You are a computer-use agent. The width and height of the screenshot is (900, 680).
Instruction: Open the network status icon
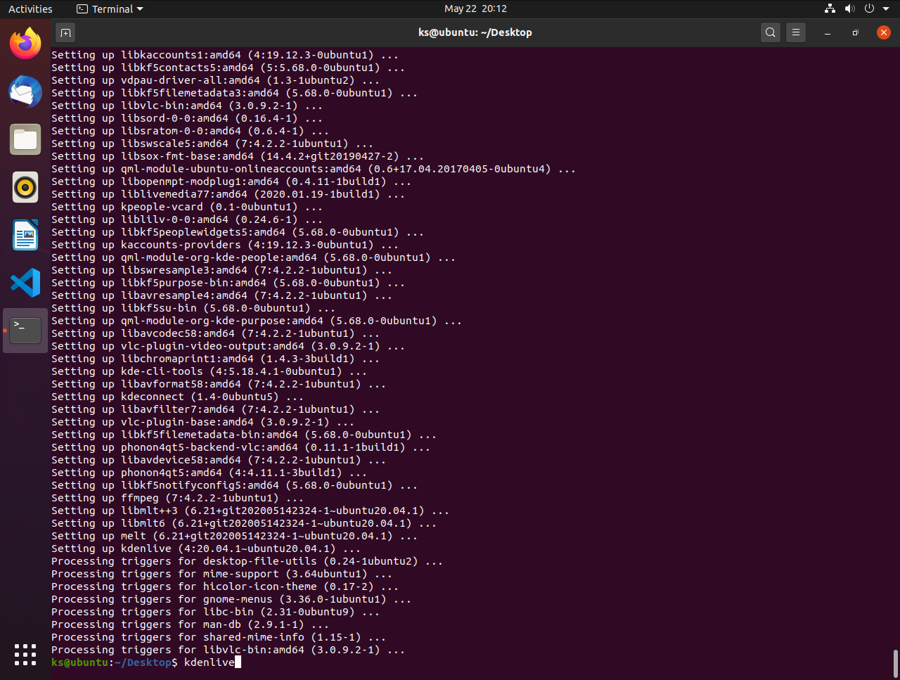click(830, 9)
